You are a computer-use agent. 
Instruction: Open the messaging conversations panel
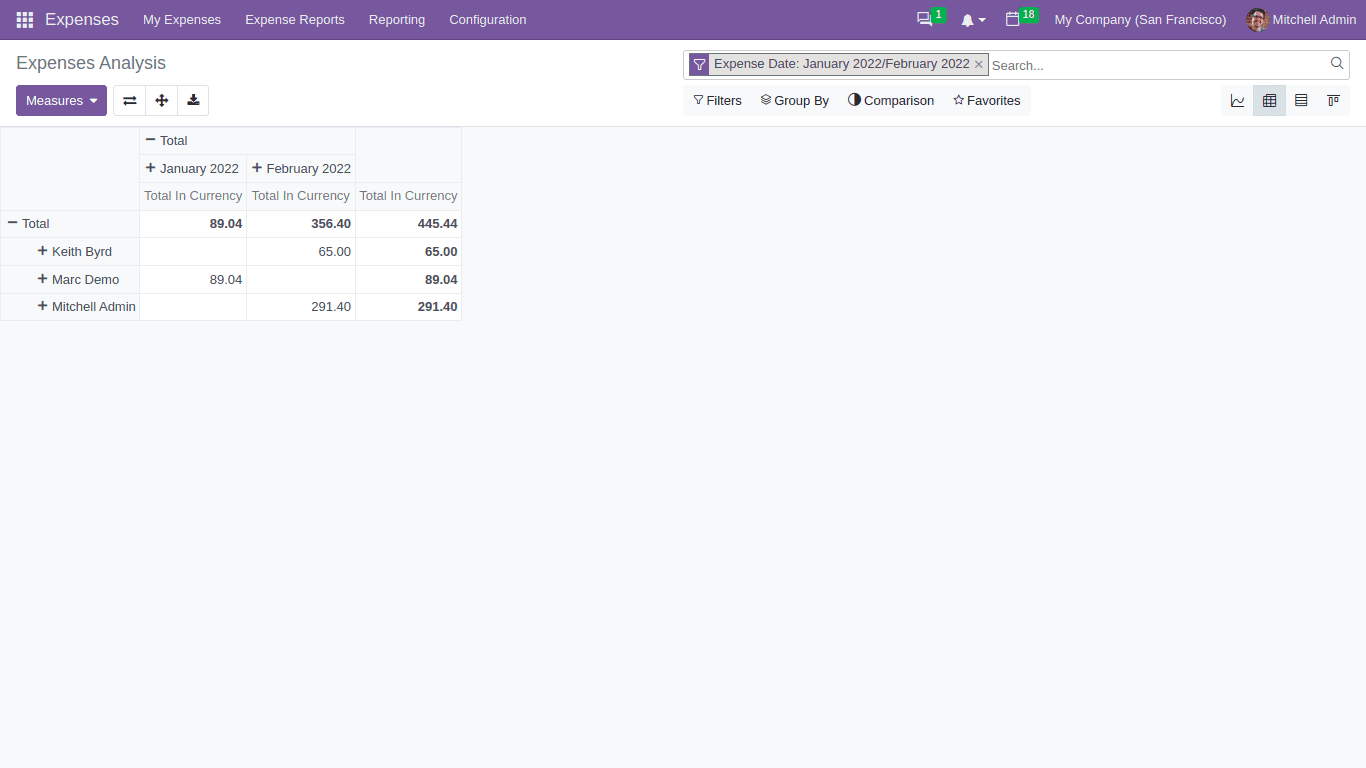[x=922, y=19]
